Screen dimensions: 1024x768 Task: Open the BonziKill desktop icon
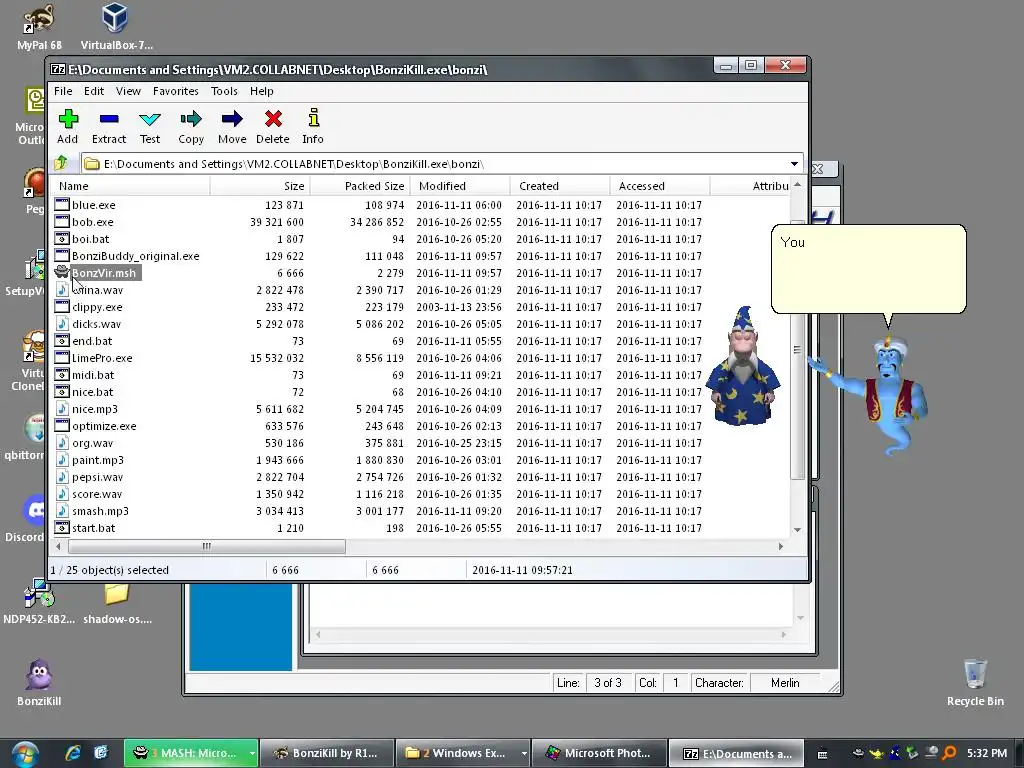pyautogui.click(x=39, y=682)
